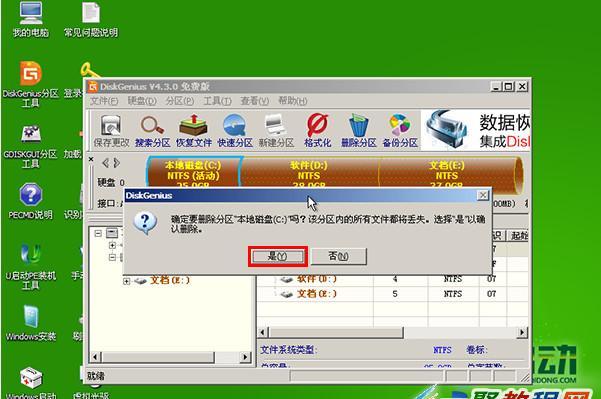Choose the 删除分区 trash icon
This screenshot has width=601, height=399.
click(359, 131)
